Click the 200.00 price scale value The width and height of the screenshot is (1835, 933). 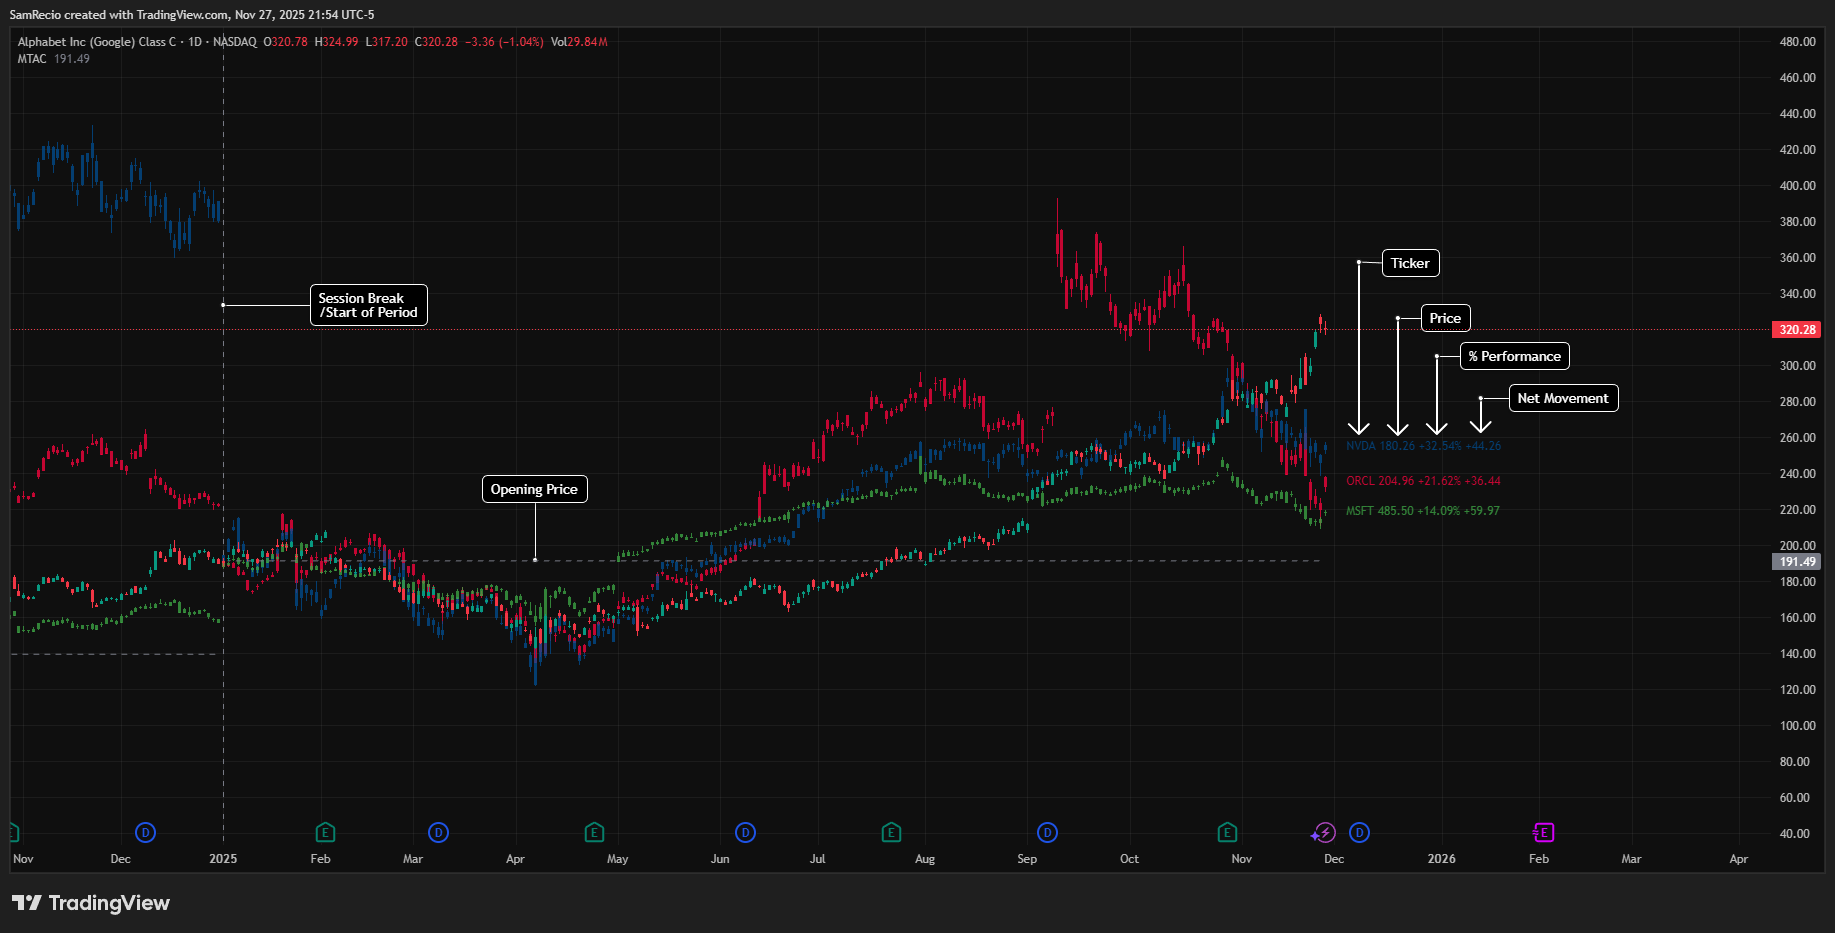coord(1797,546)
